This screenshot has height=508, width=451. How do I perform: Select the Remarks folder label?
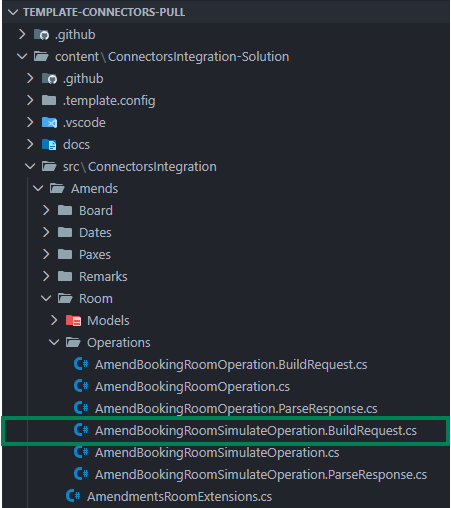[103, 277]
